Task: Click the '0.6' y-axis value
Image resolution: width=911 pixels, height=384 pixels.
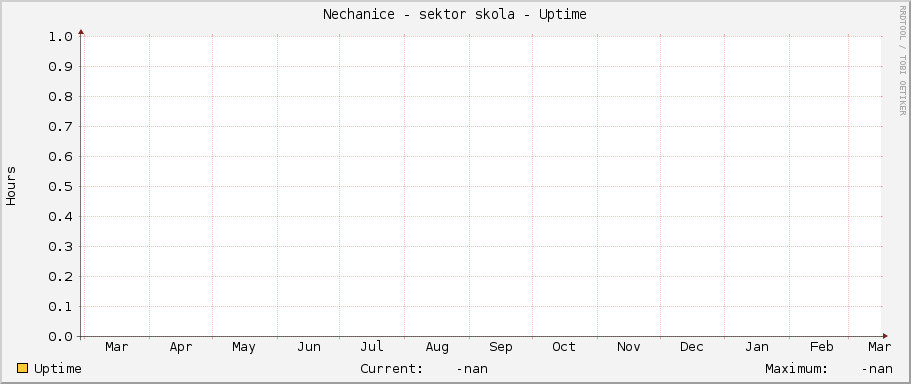Action: pos(60,157)
